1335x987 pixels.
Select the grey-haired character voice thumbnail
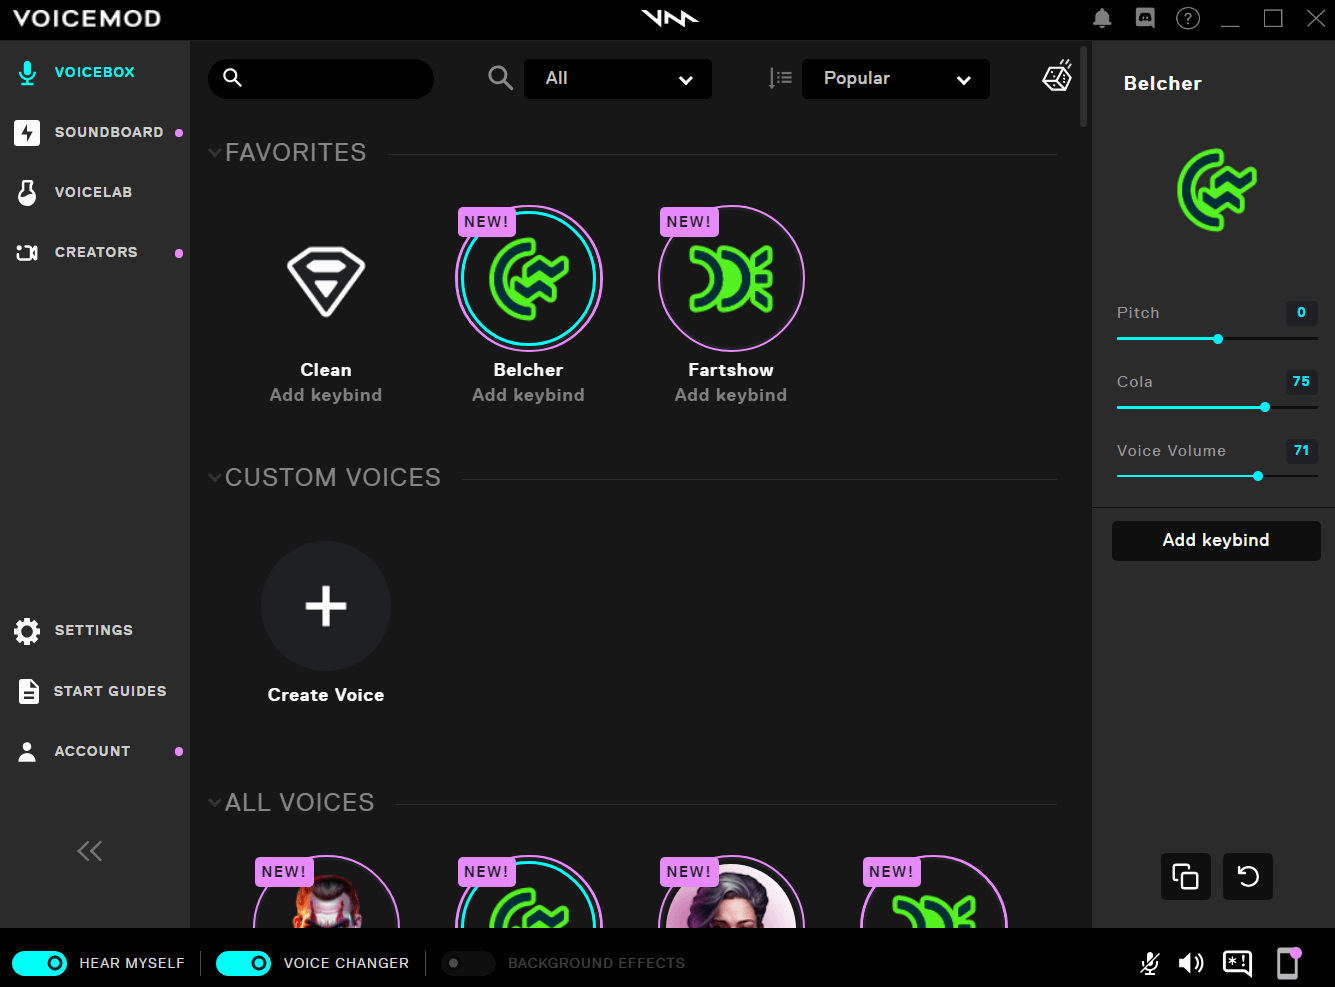(x=731, y=892)
